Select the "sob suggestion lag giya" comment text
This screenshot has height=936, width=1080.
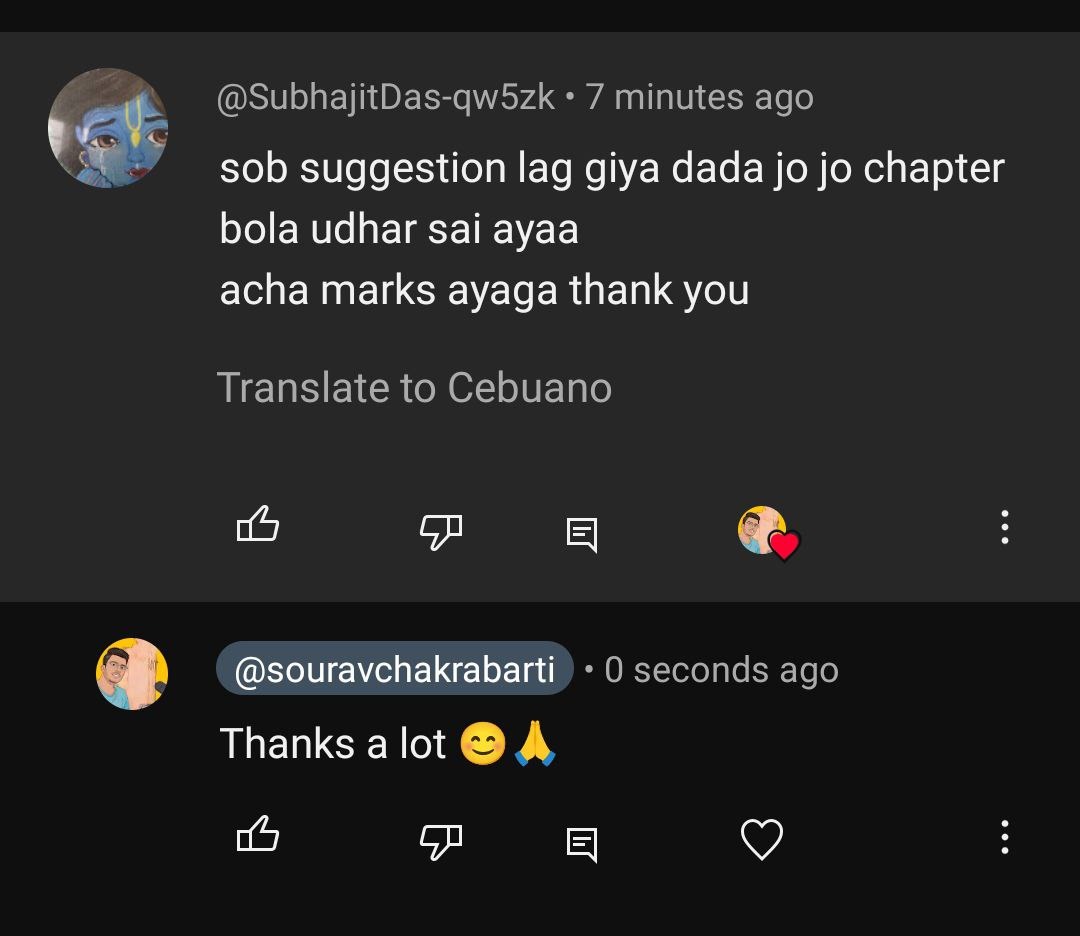611,169
